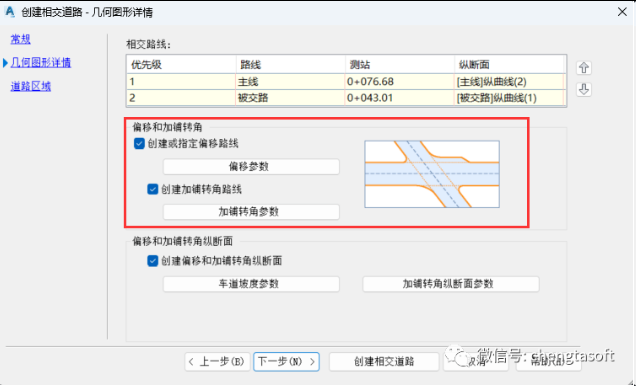Uncheck 创建加铺转角路线 checkbox
Screen dimensions: 636x386
coord(153,189)
